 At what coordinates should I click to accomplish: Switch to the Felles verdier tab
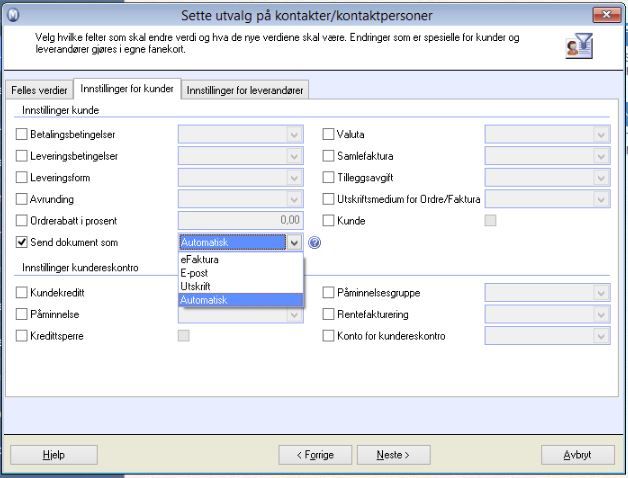coord(38,90)
